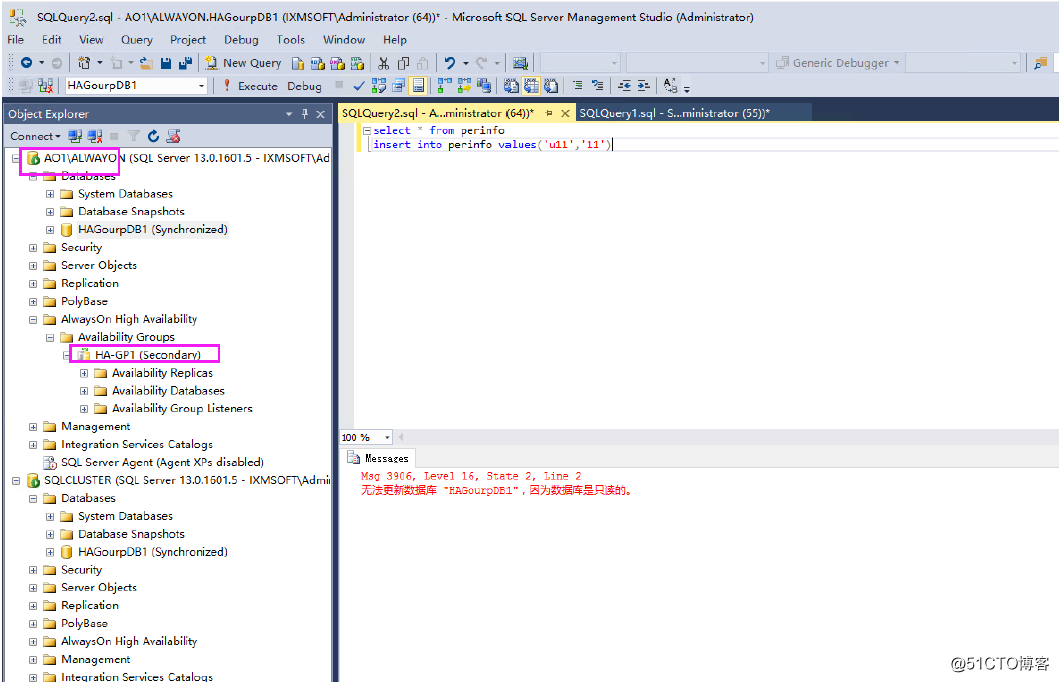Click the Msg 3906 error message line
Viewport: 1059px width, 682px height.
(x=471, y=477)
